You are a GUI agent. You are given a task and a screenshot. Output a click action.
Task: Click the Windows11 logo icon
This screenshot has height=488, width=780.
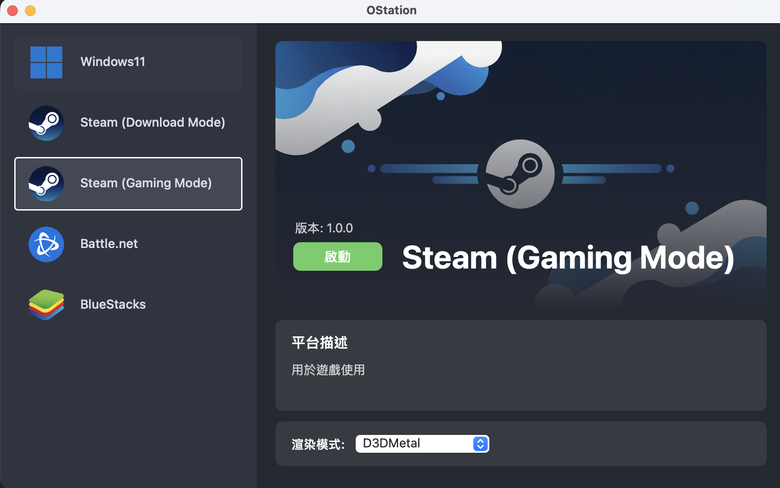tap(46, 62)
